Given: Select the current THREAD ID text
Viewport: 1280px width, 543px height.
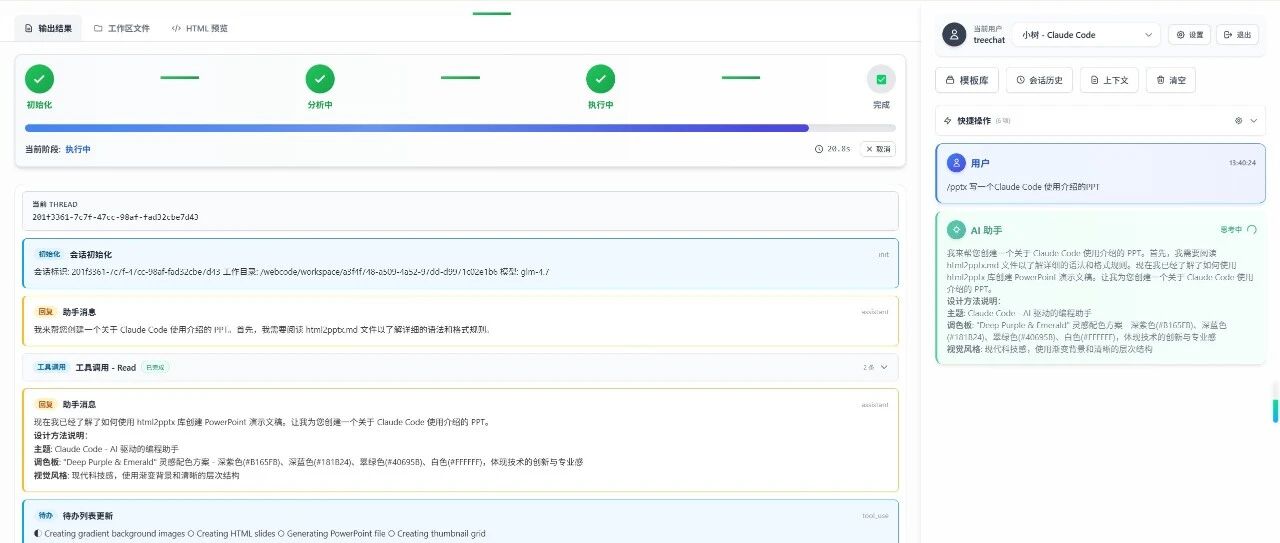Looking at the screenshot, I should click(x=115, y=216).
